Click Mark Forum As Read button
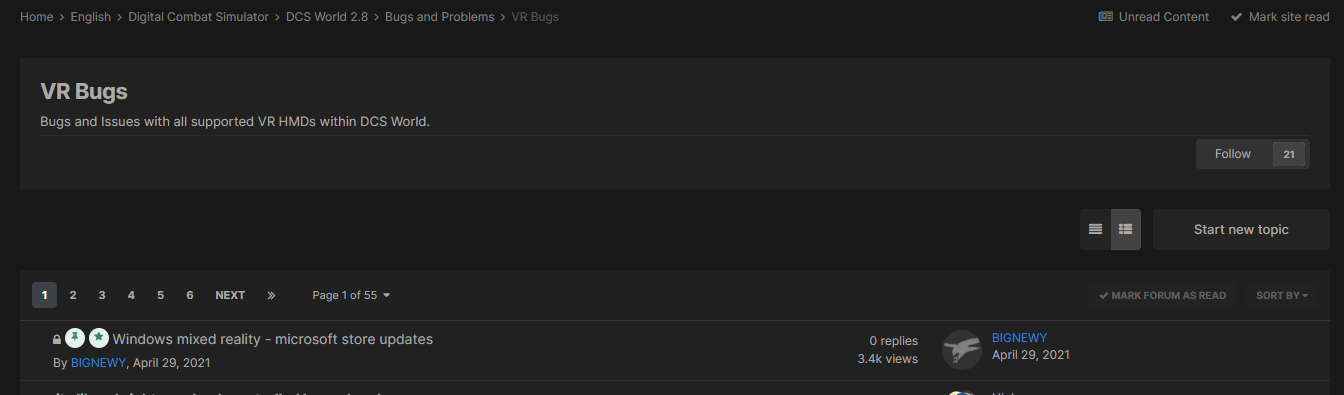1344x395 pixels. coord(1162,295)
